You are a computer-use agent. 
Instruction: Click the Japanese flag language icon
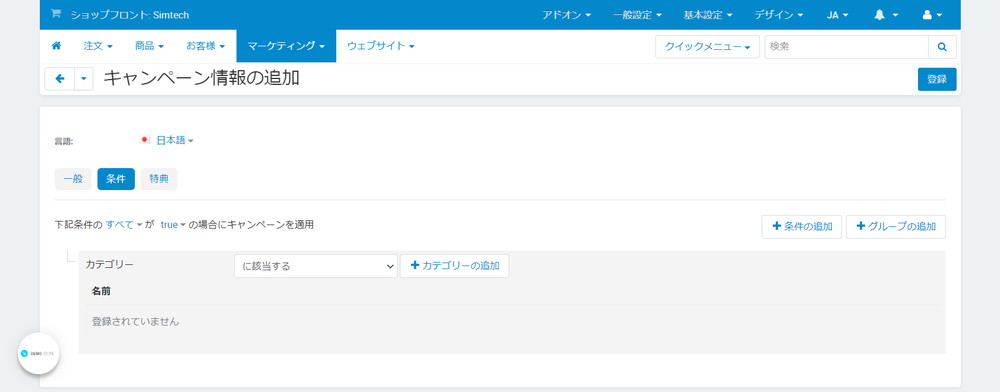click(x=144, y=140)
